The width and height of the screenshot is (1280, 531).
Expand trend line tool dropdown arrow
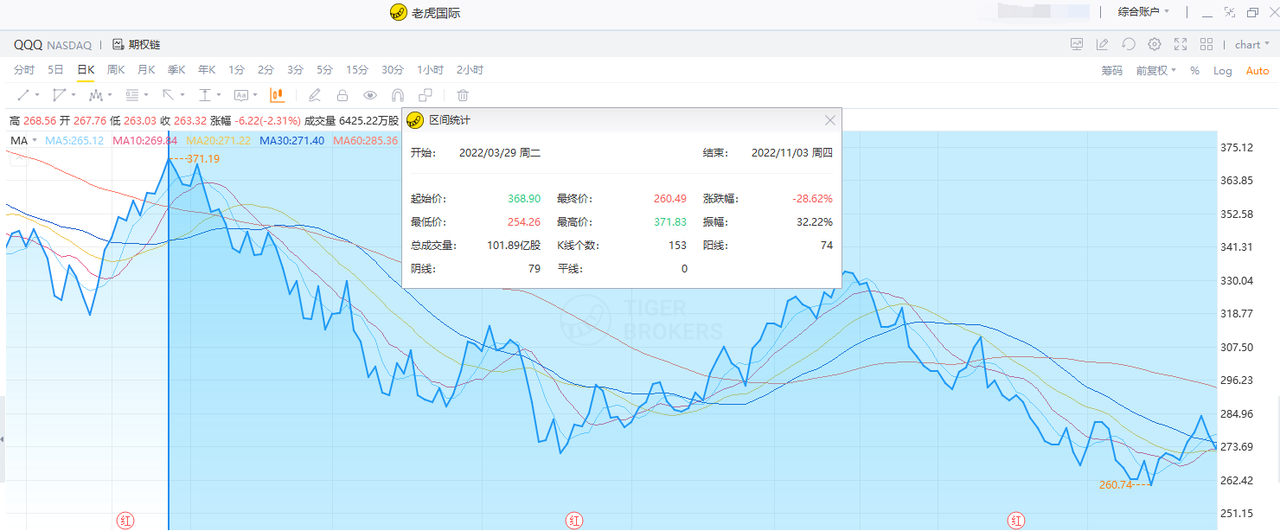click(x=38, y=95)
